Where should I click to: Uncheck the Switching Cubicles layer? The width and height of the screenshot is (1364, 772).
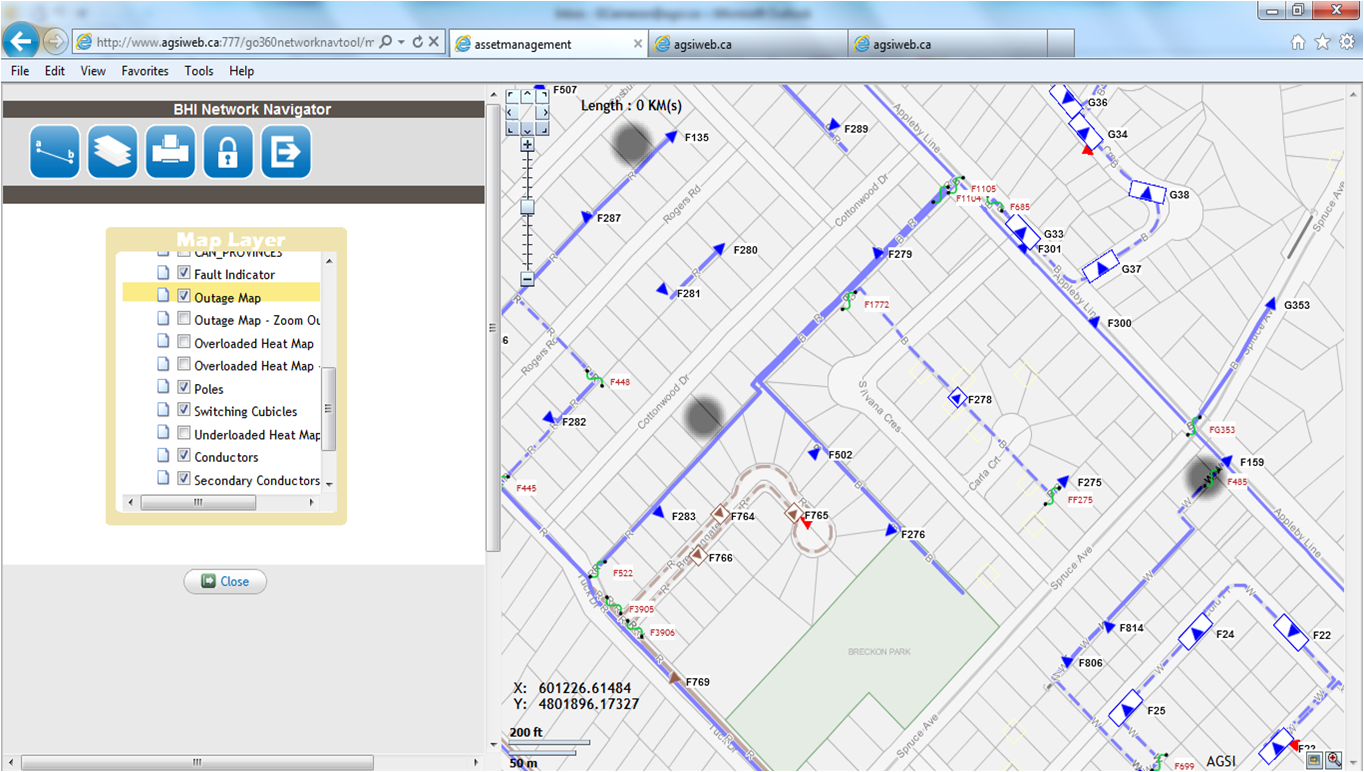(184, 410)
